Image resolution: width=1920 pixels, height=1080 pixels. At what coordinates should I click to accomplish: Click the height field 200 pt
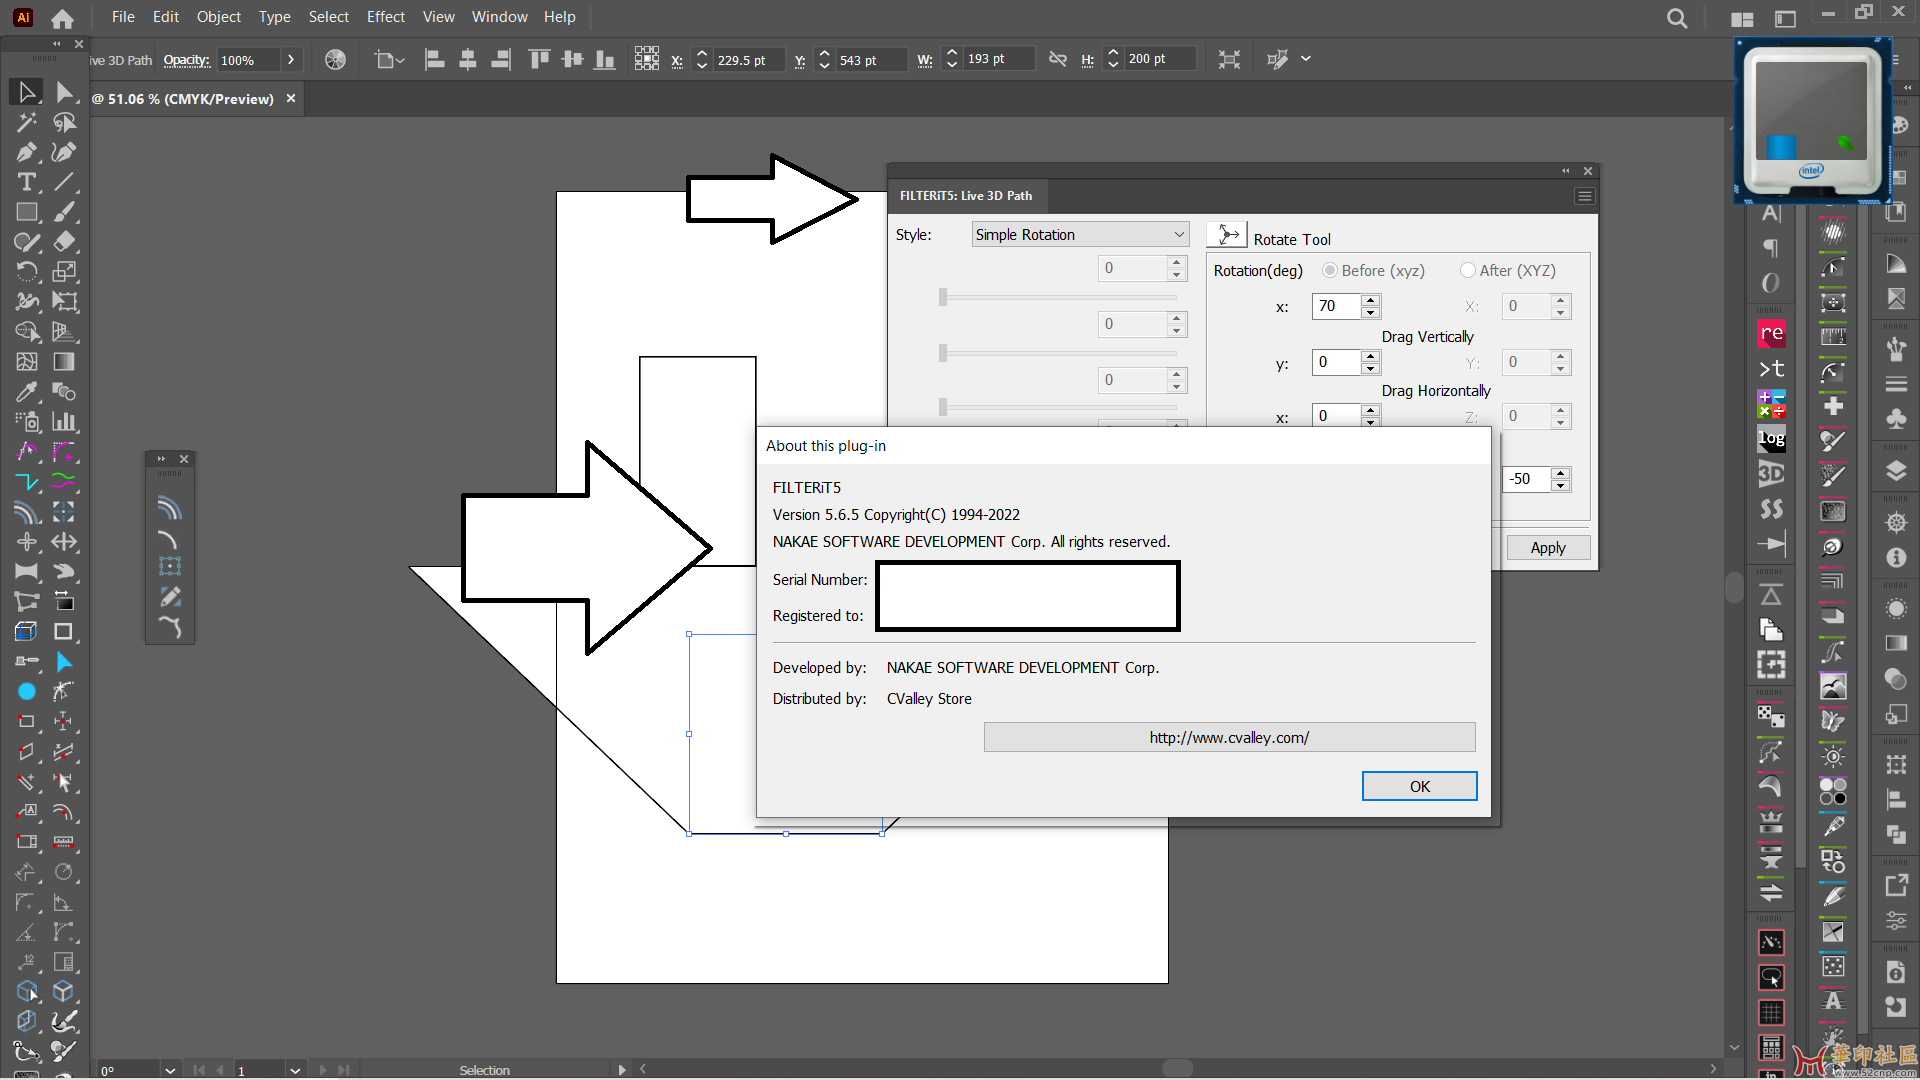pyautogui.click(x=1160, y=59)
